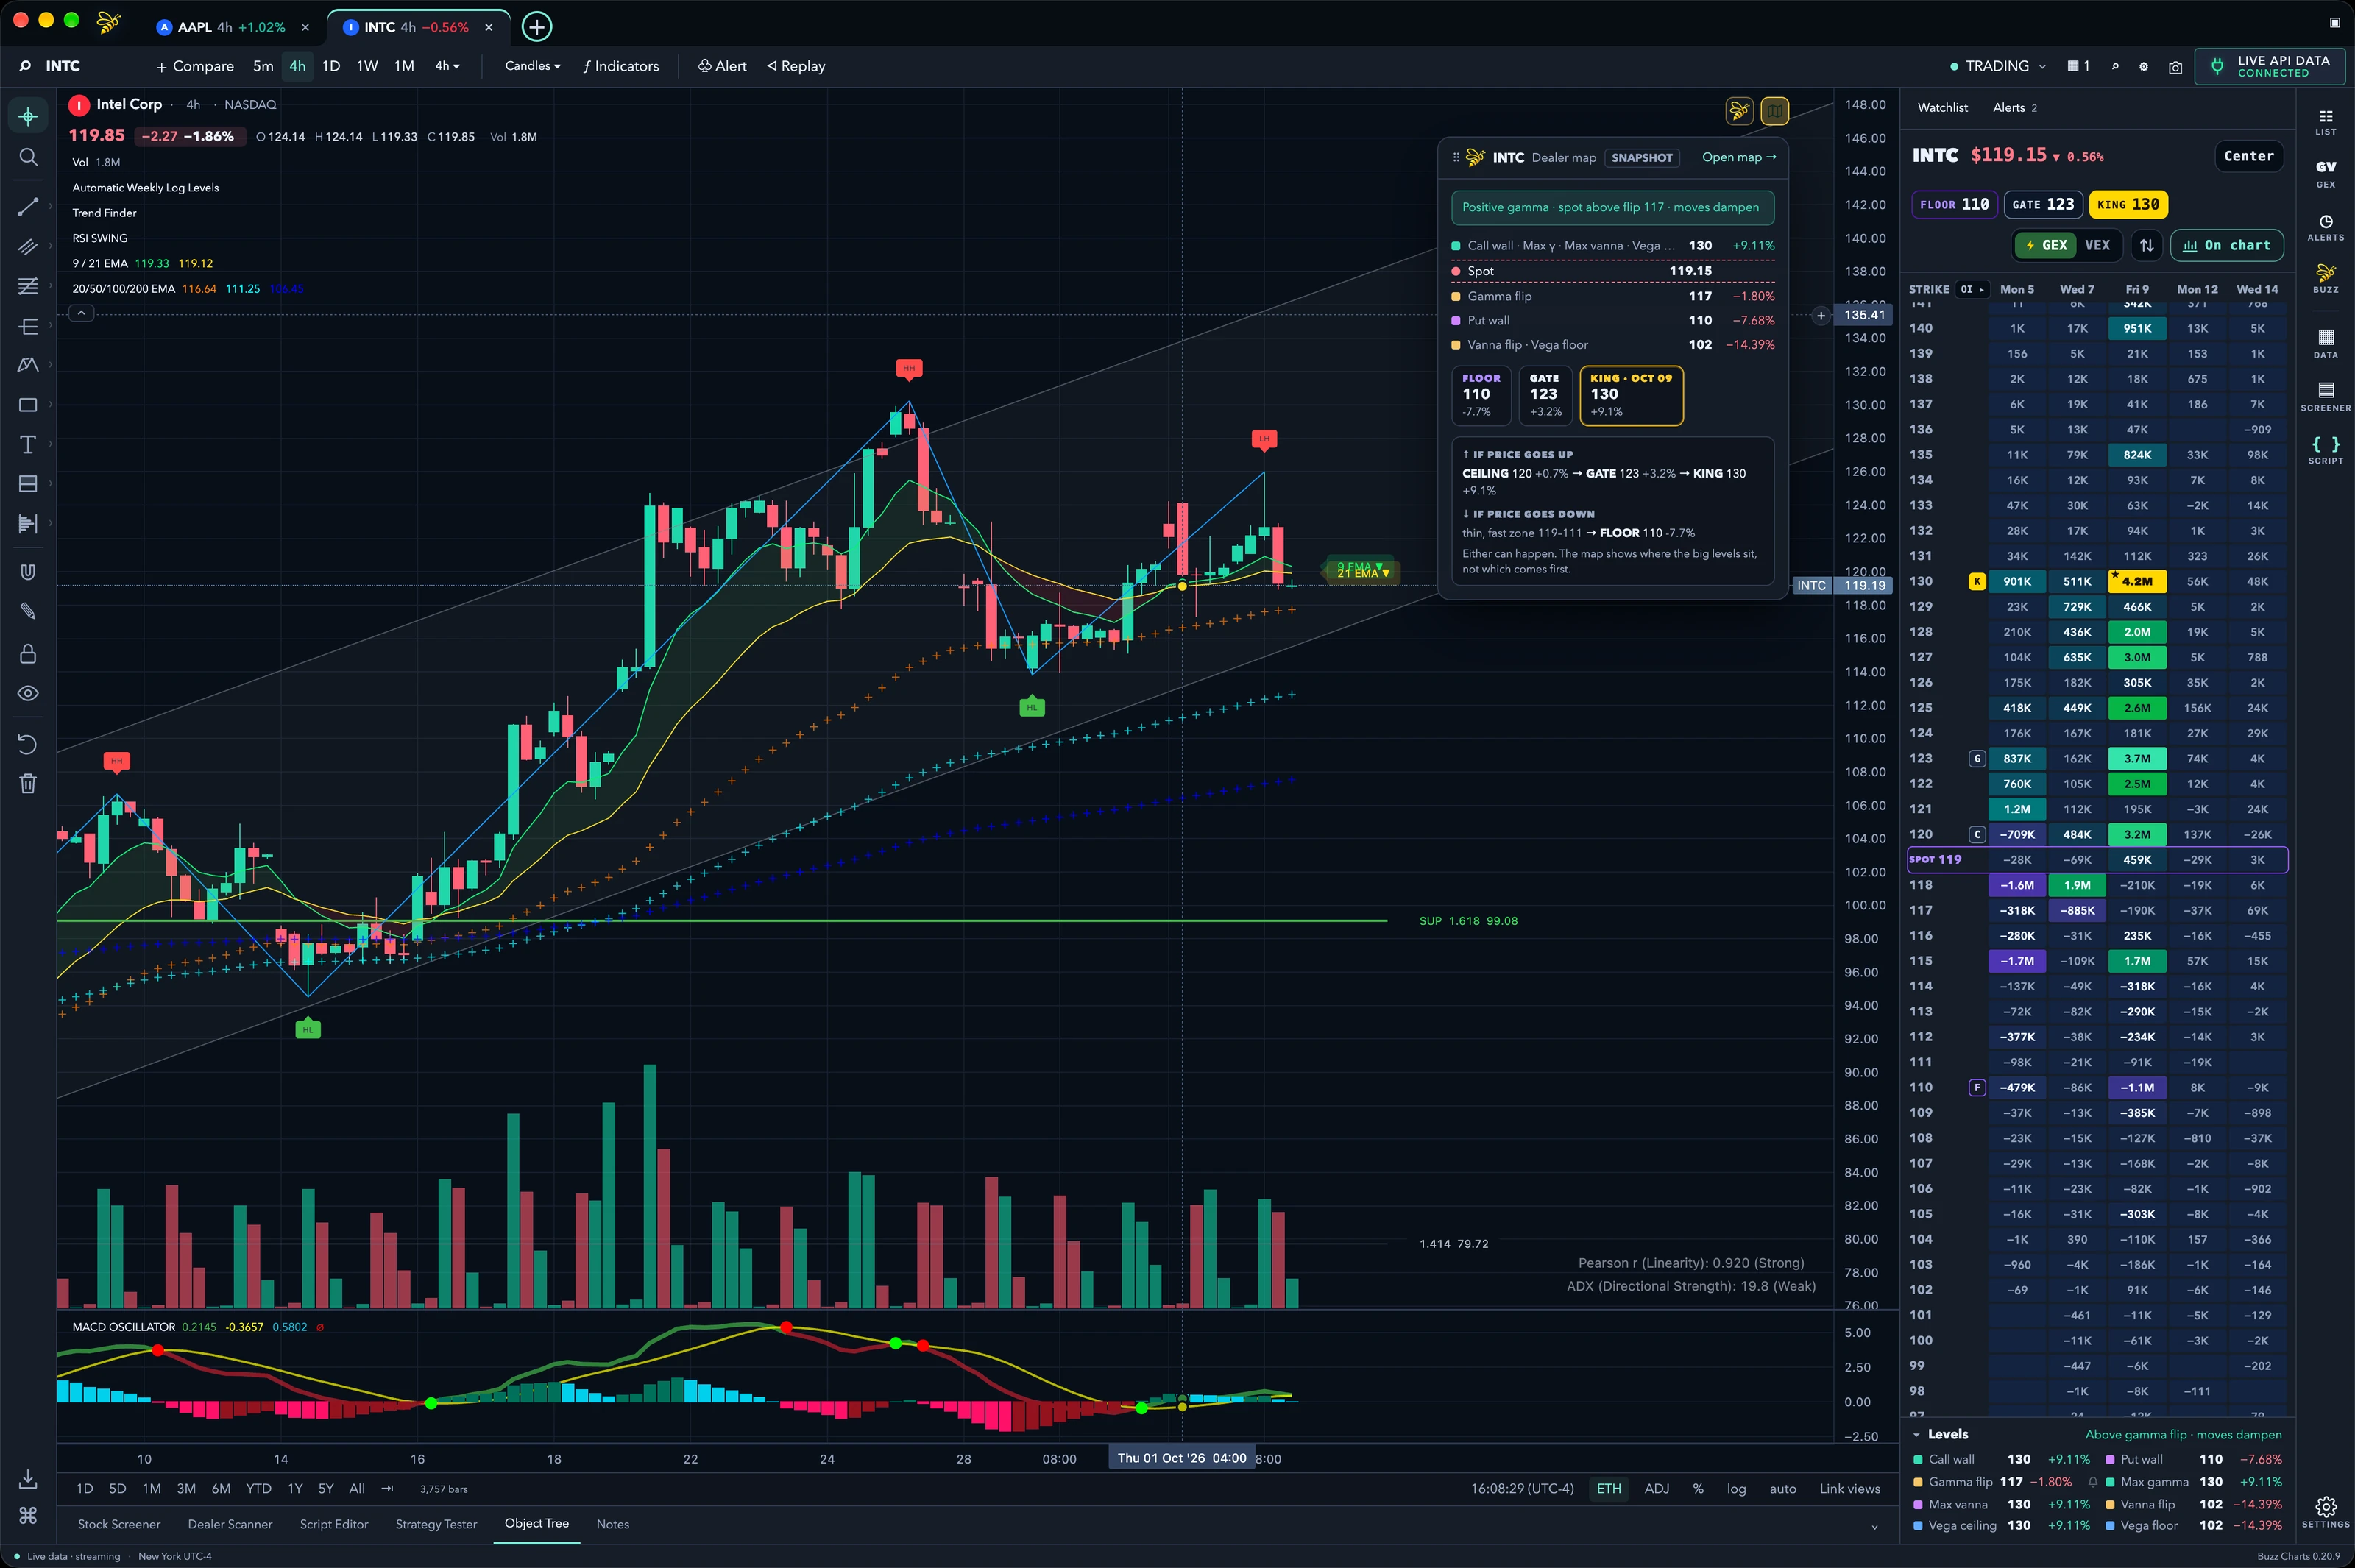The image size is (2355, 1568).
Task: Open the Dealer Scanner tab
Action: pyautogui.click(x=230, y=1524)
